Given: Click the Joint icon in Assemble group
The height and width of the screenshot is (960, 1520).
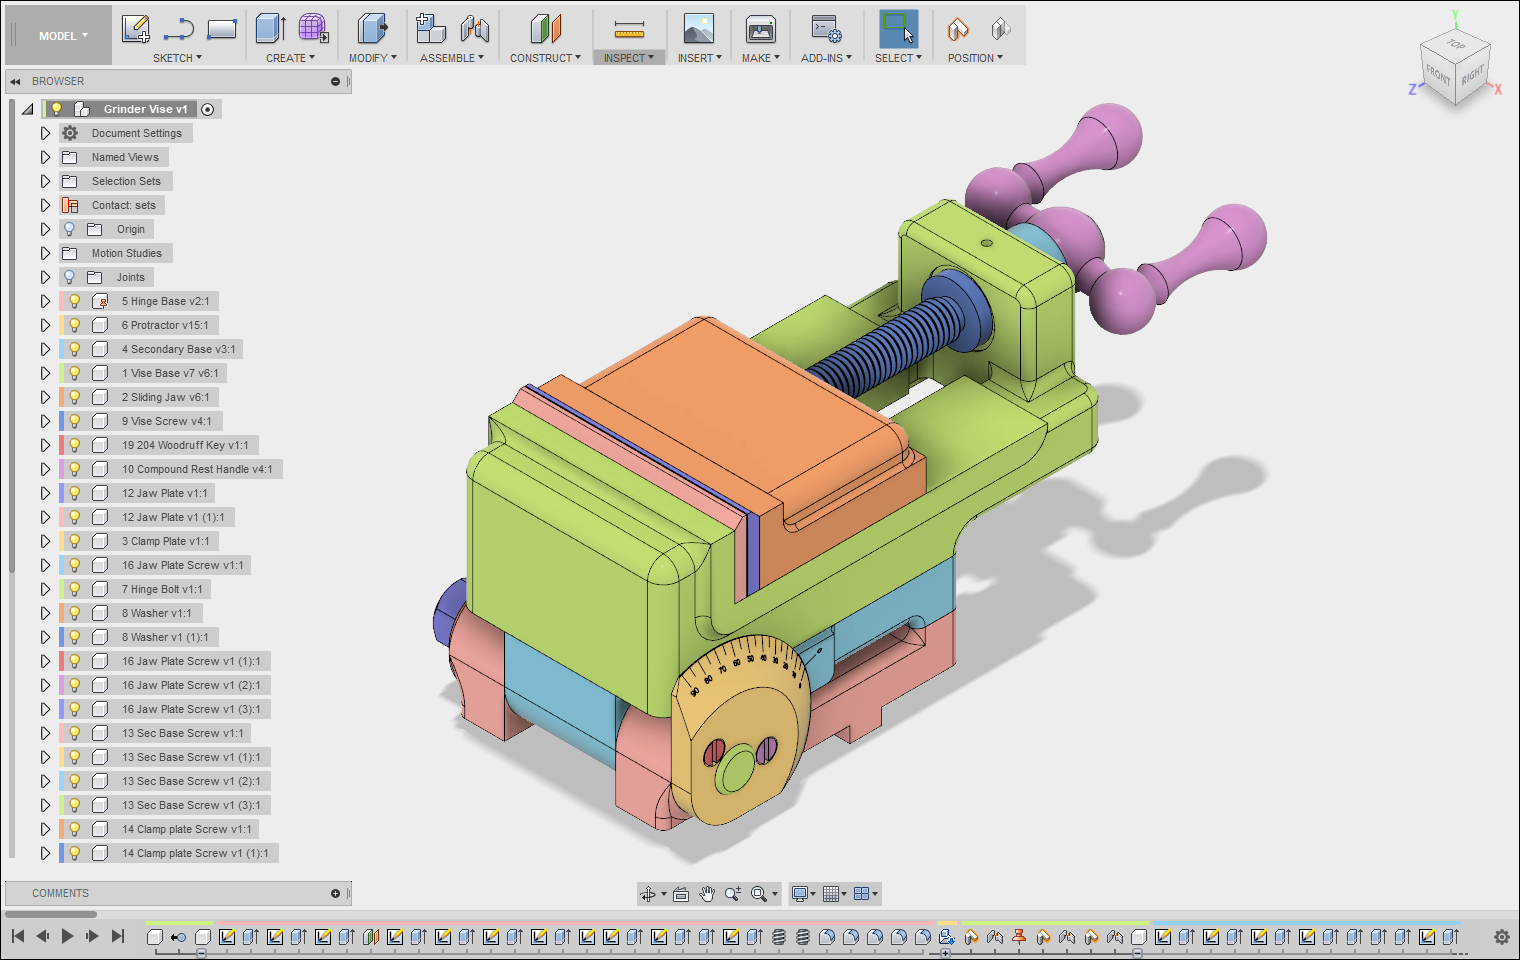Looking at the screenshot, I should click(475, 29).
